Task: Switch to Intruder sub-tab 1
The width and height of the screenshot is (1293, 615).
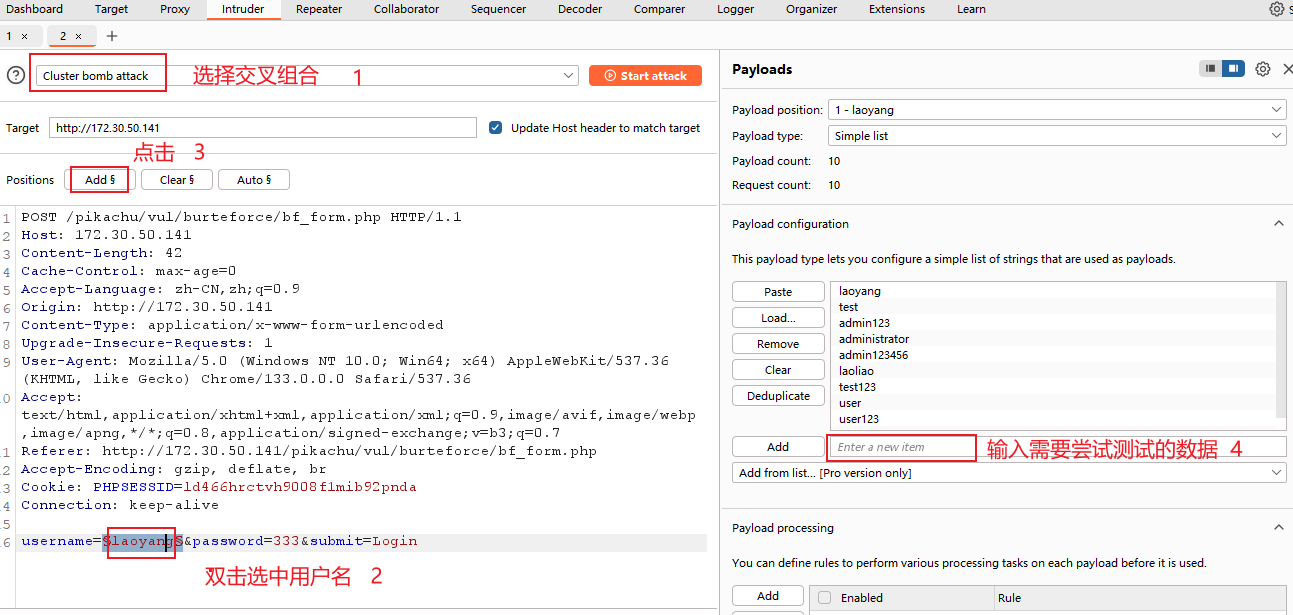Action: coord(10,36)
